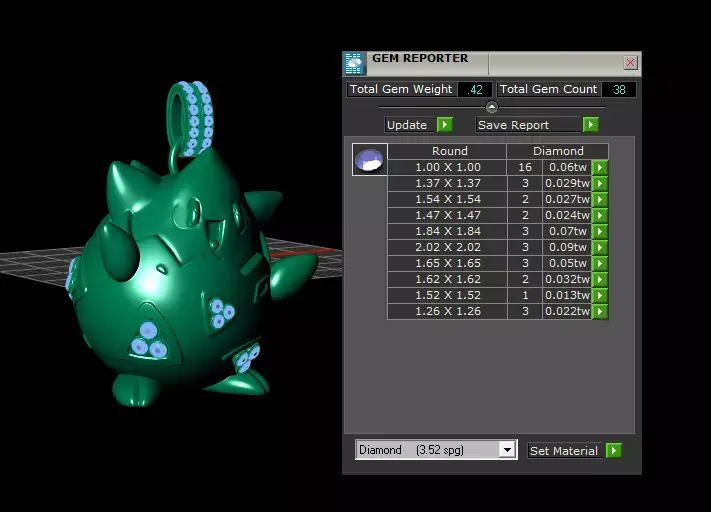Select the 1.26 X 1.26 size cell
Image resolution: width=711 pixels, height=512 pixels.
pos(447,311)
